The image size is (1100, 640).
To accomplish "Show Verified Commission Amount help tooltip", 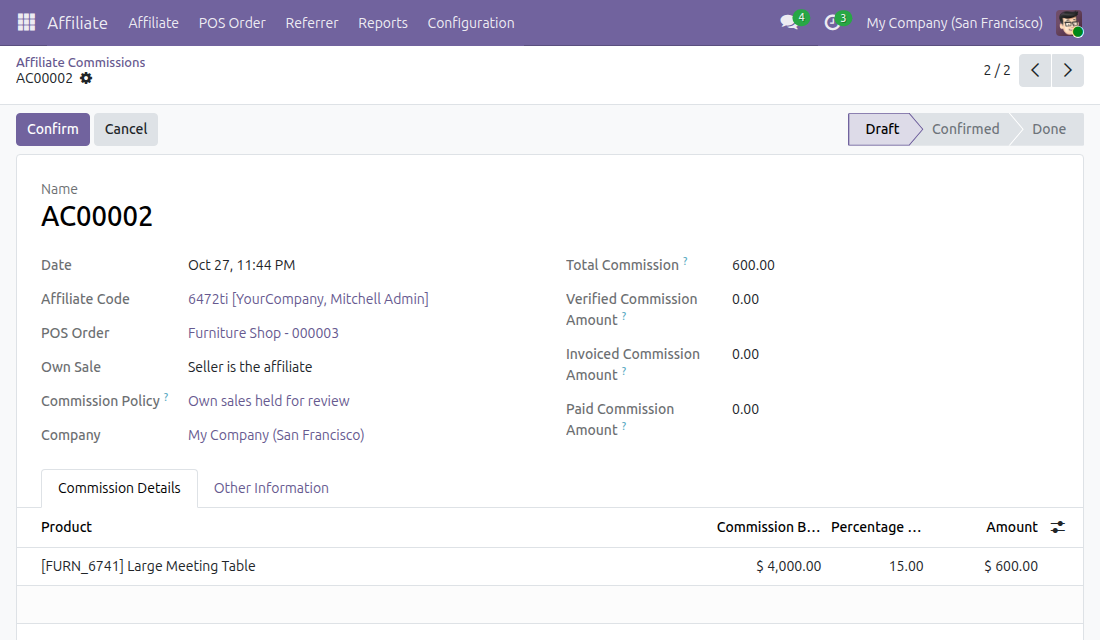I will click(624, 316).
